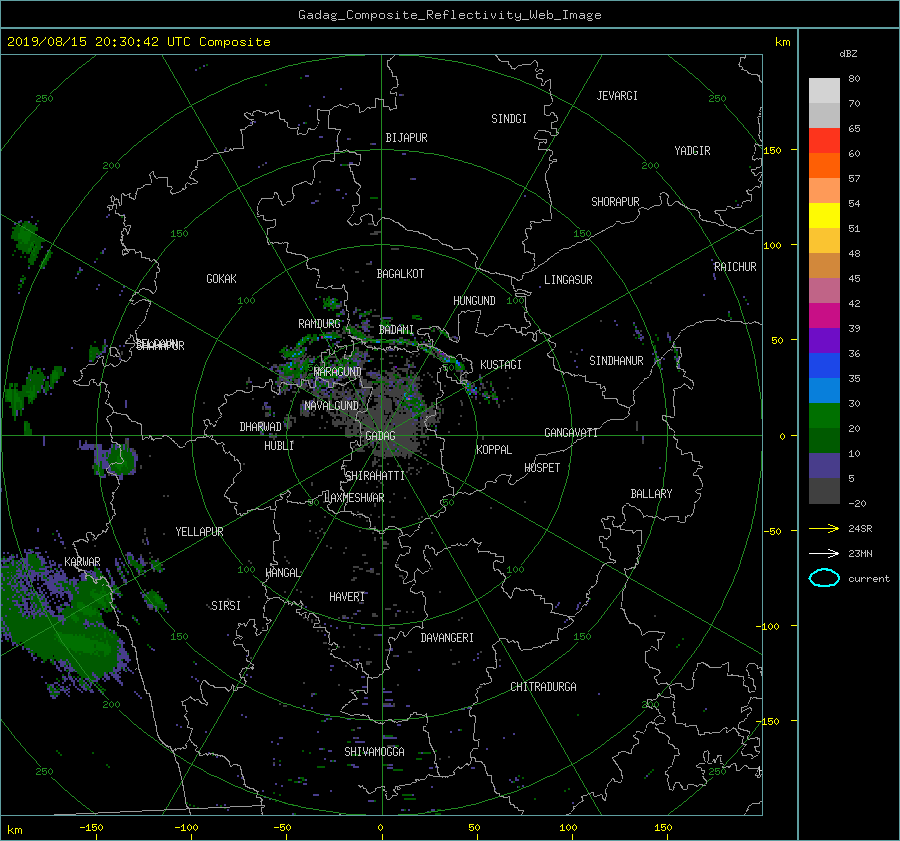Screen dimensions: 900x841
Task: Click the NAVALGUND city label
Action: (x=331, y=406)
